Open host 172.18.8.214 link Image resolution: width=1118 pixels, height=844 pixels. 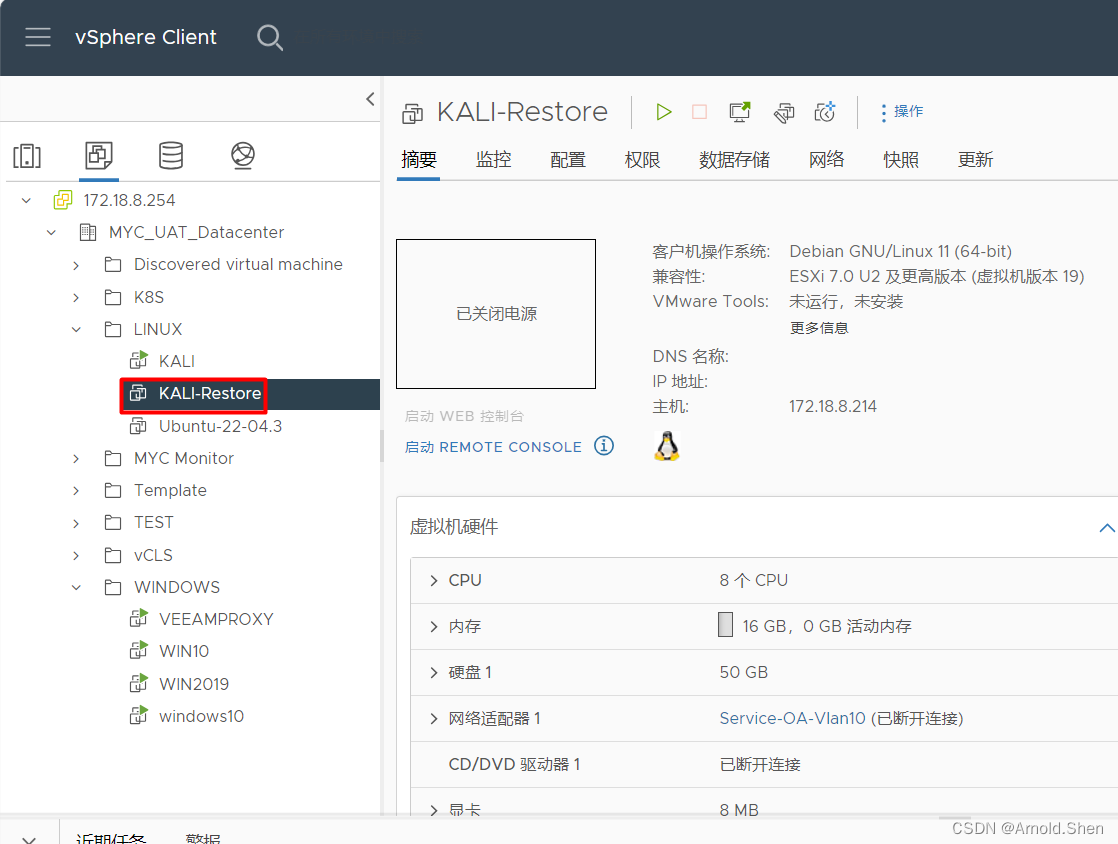(833, 407)
